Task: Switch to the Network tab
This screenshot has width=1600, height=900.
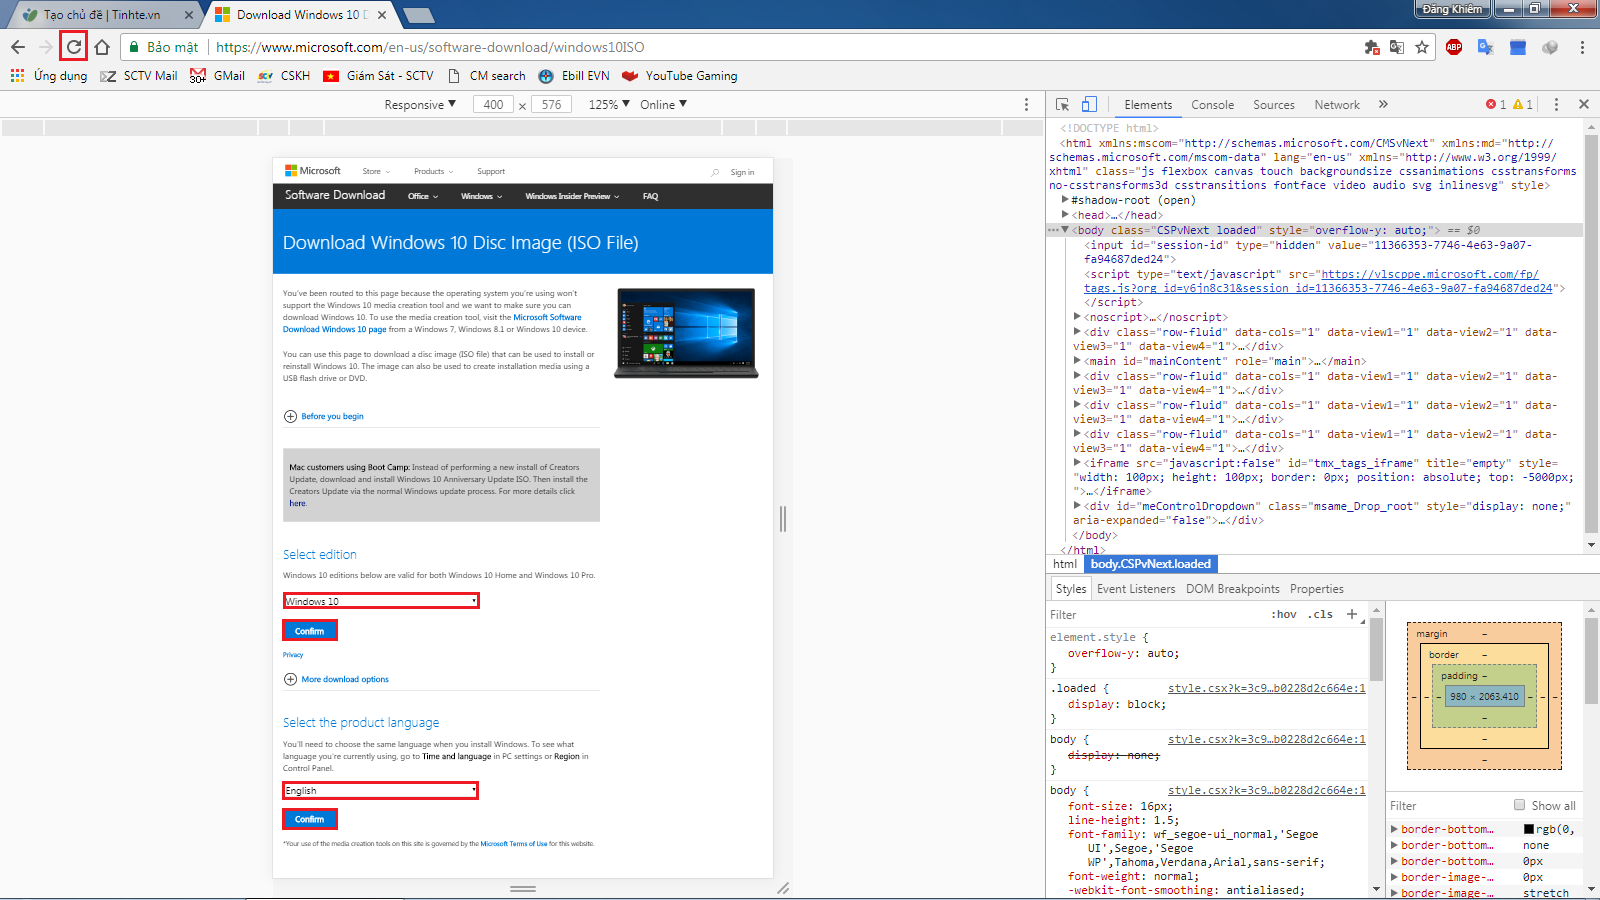Action: pos(1337,104)
